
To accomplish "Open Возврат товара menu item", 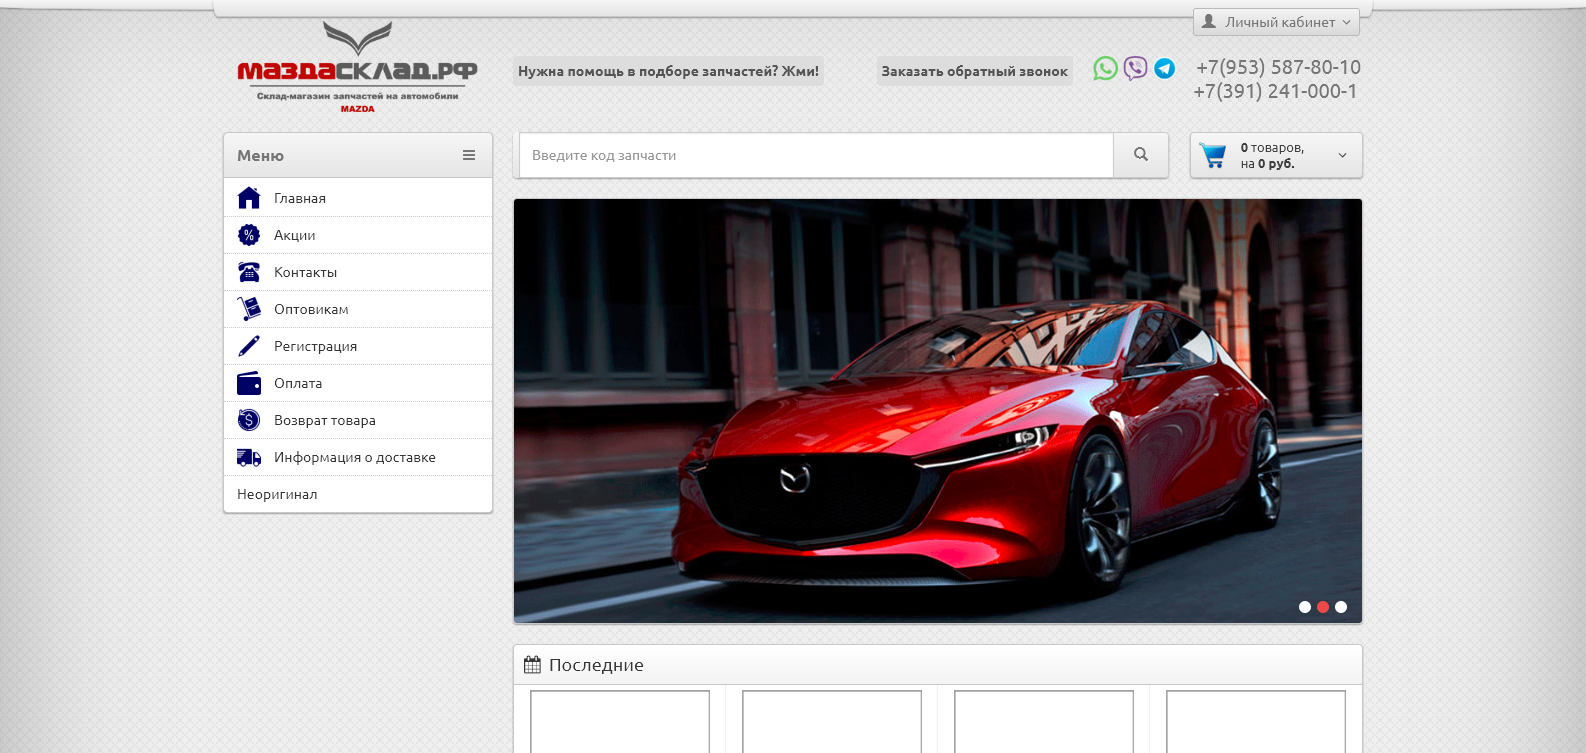I will [358, 420].
